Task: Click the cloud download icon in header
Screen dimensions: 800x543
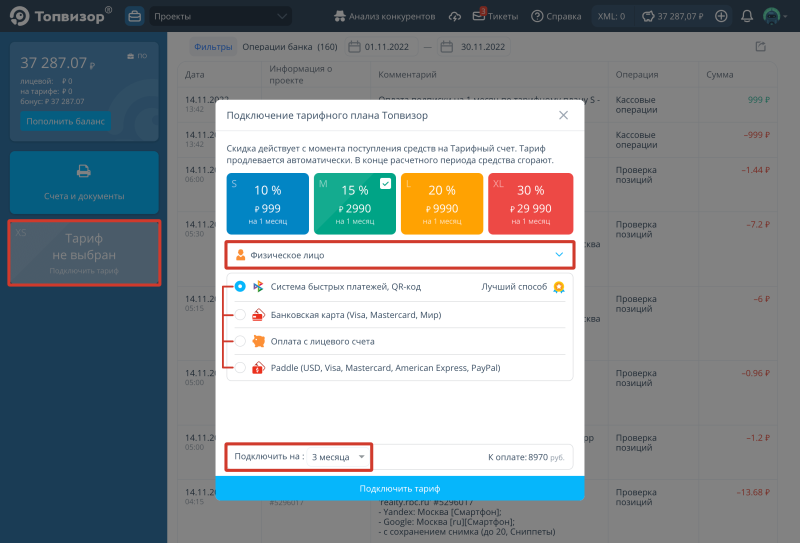Action: pos(455,16)
